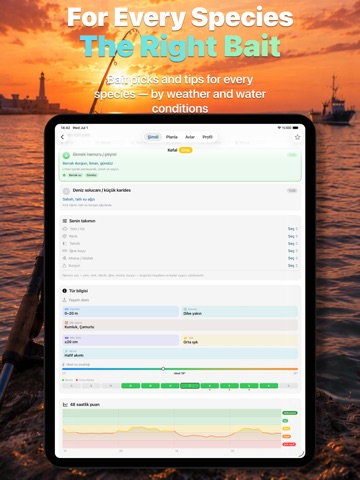
Task: Click the Hafif akıntı current tile
Action: coord(180,354)
